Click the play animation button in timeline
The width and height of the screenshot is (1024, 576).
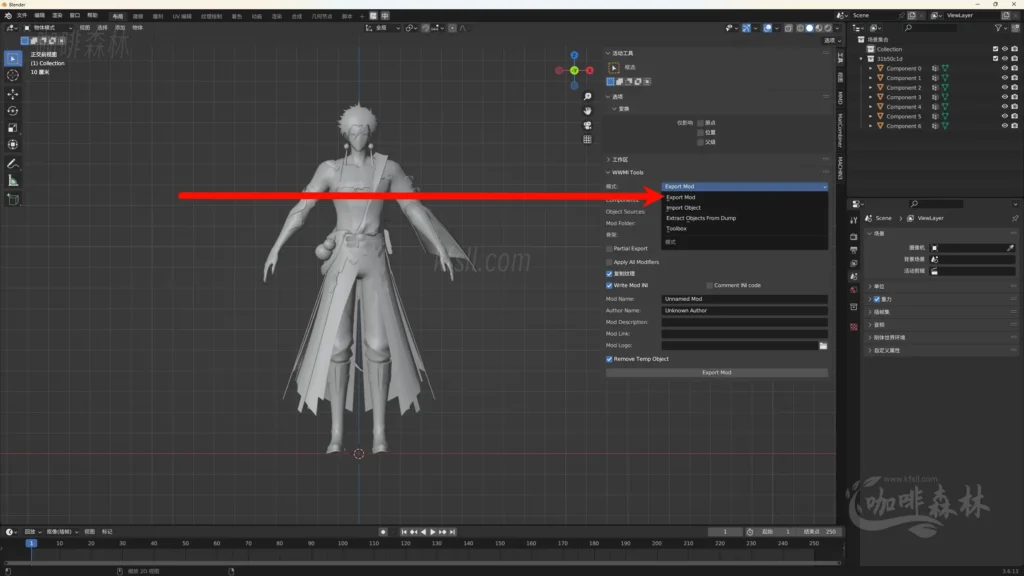pos(432,532)
